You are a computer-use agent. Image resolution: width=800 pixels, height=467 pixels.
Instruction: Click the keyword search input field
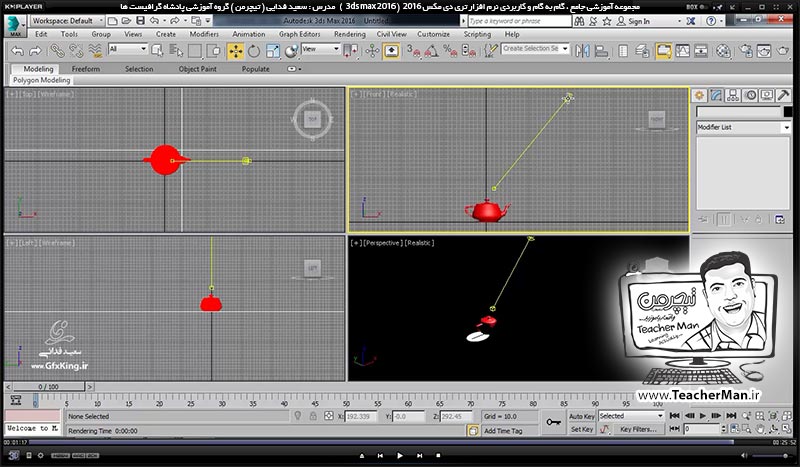click(x=519, y=21)
